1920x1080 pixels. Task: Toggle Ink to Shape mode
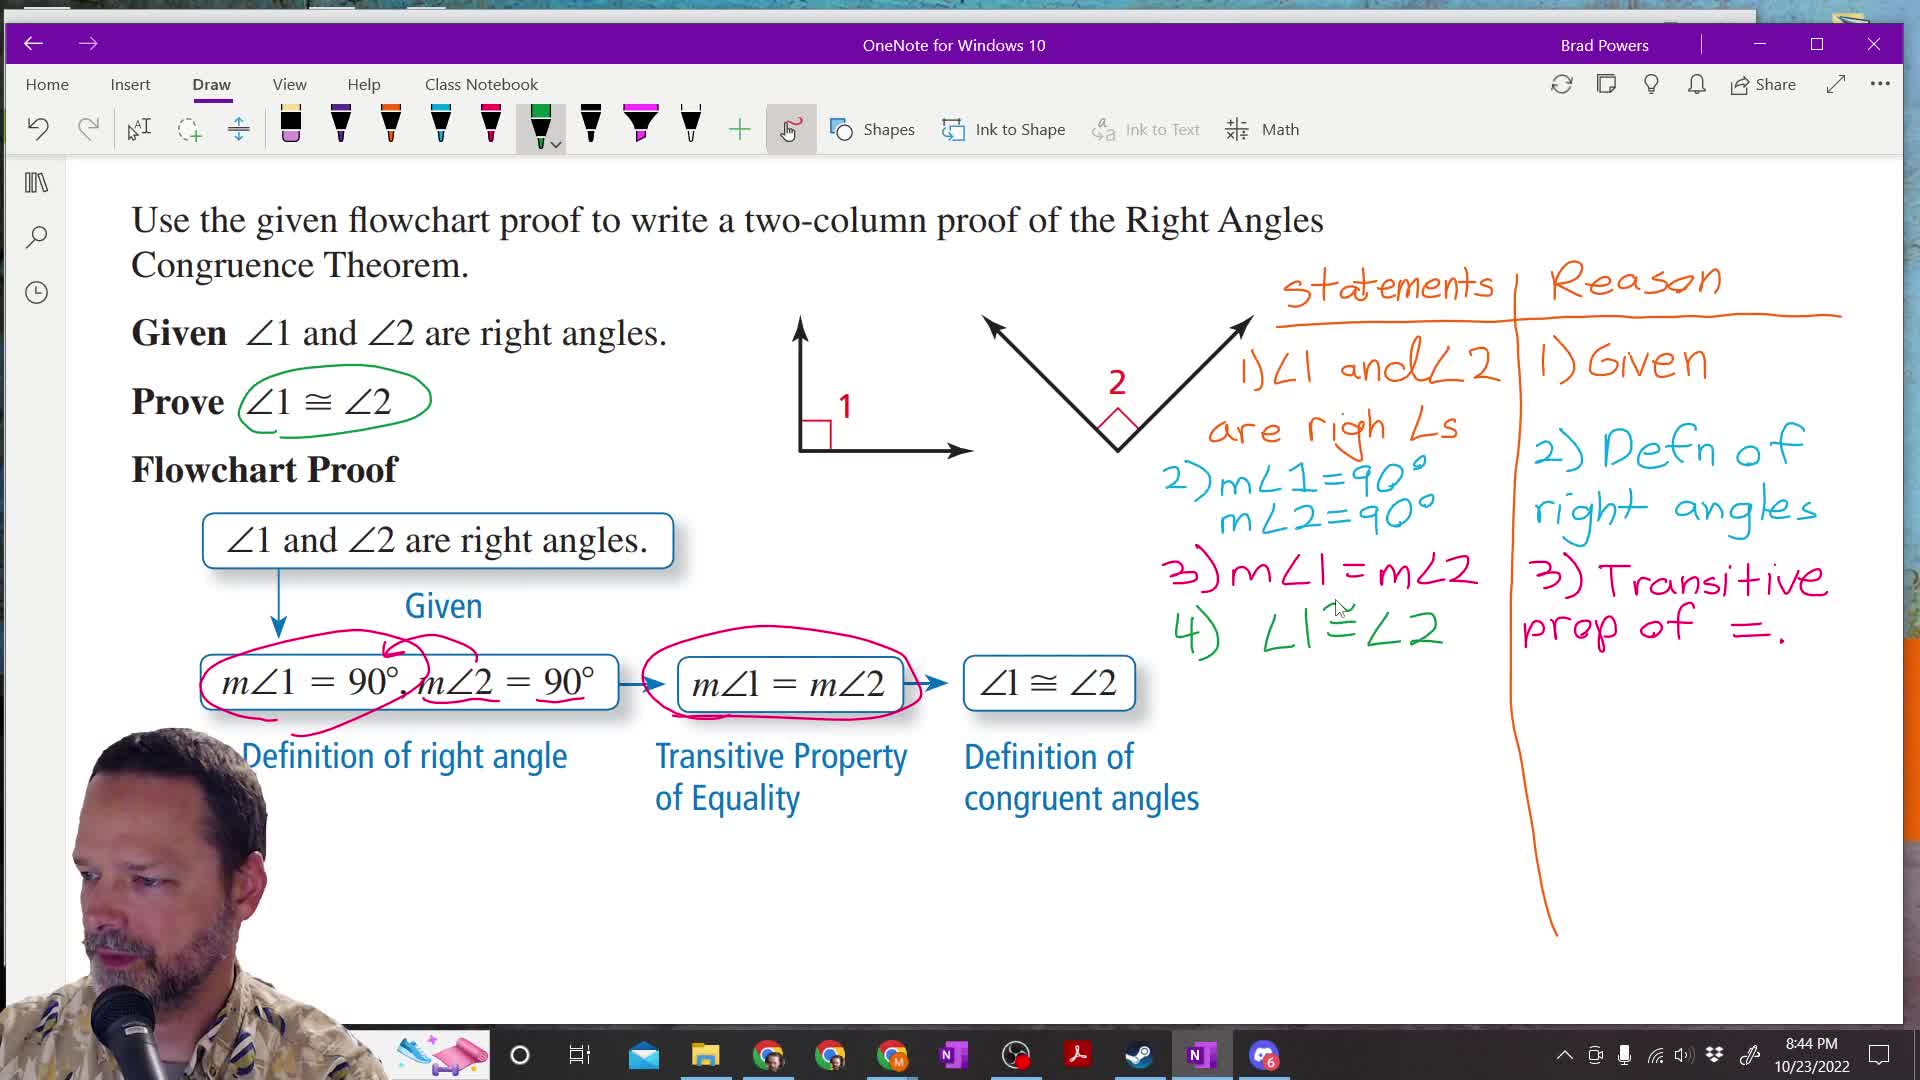[x=1004, y=129]
